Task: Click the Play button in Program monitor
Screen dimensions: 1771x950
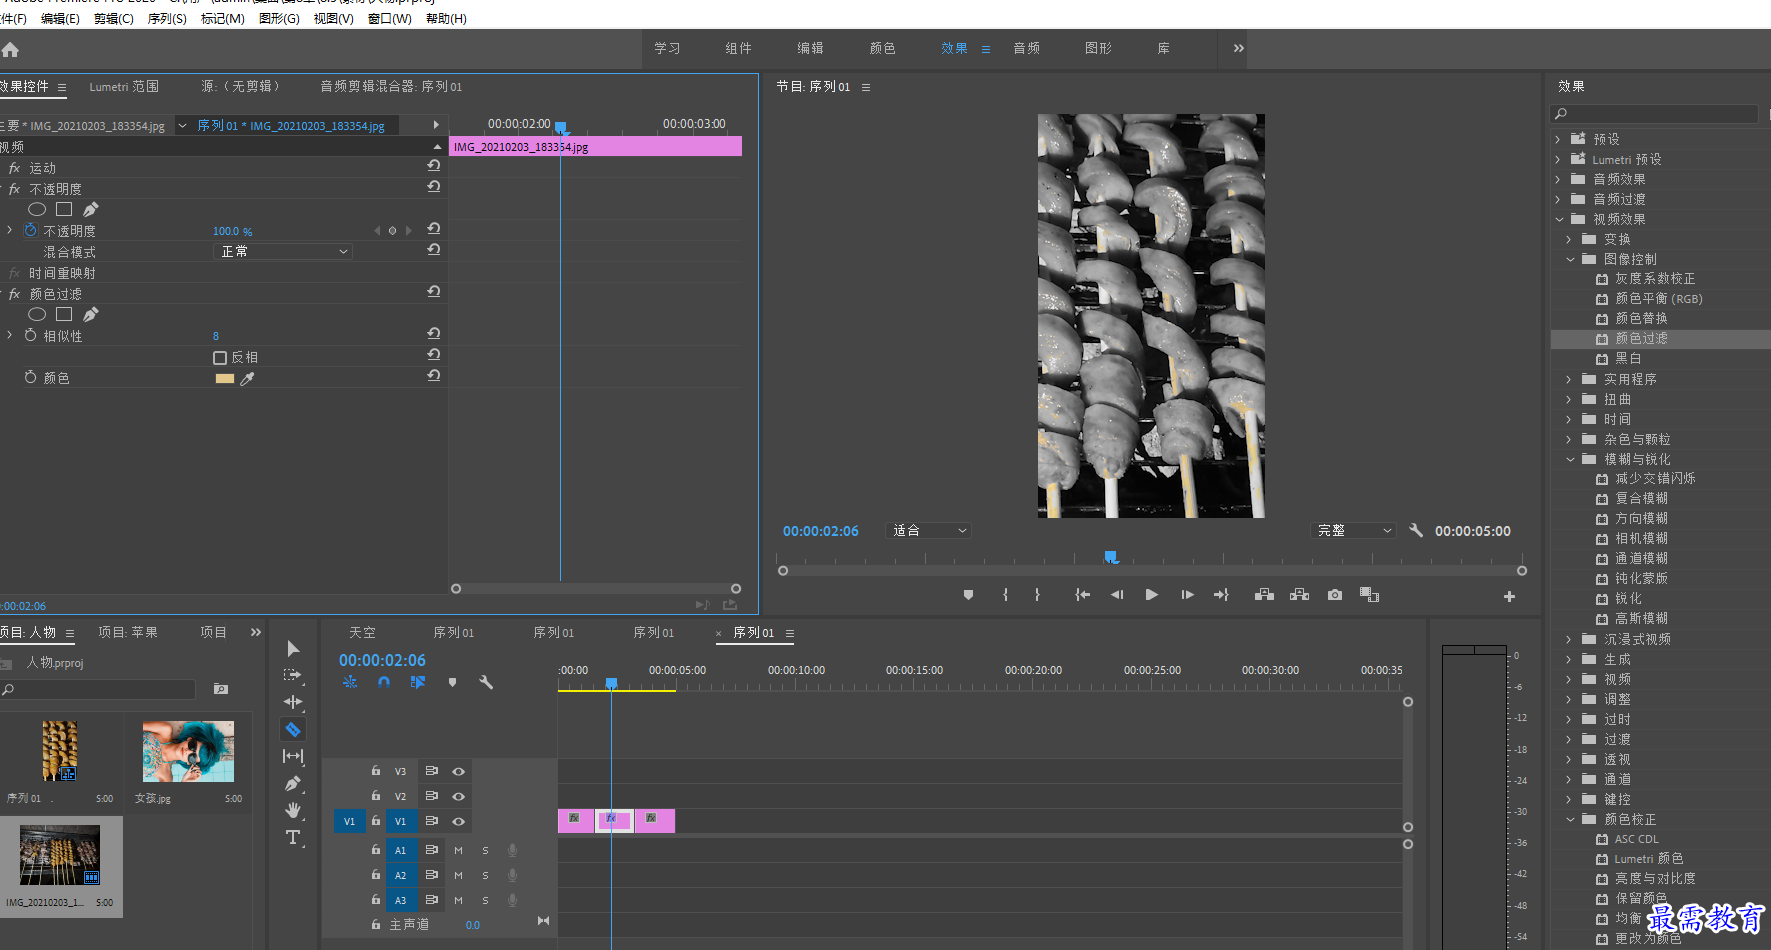Action: click(x=1151, y=595)
